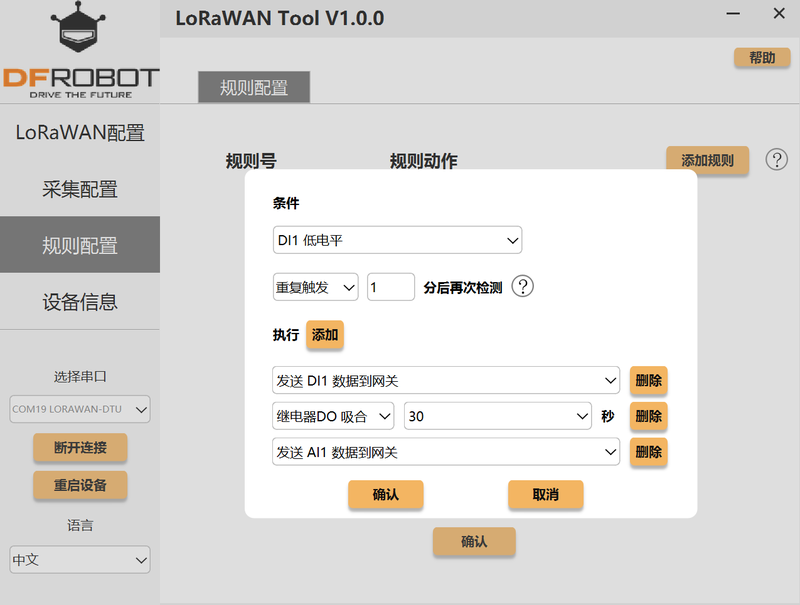The height and width of the screenshot is (605, 800).
Task: Open 设备信息 in the sidebar
Action: coord(80,301)
